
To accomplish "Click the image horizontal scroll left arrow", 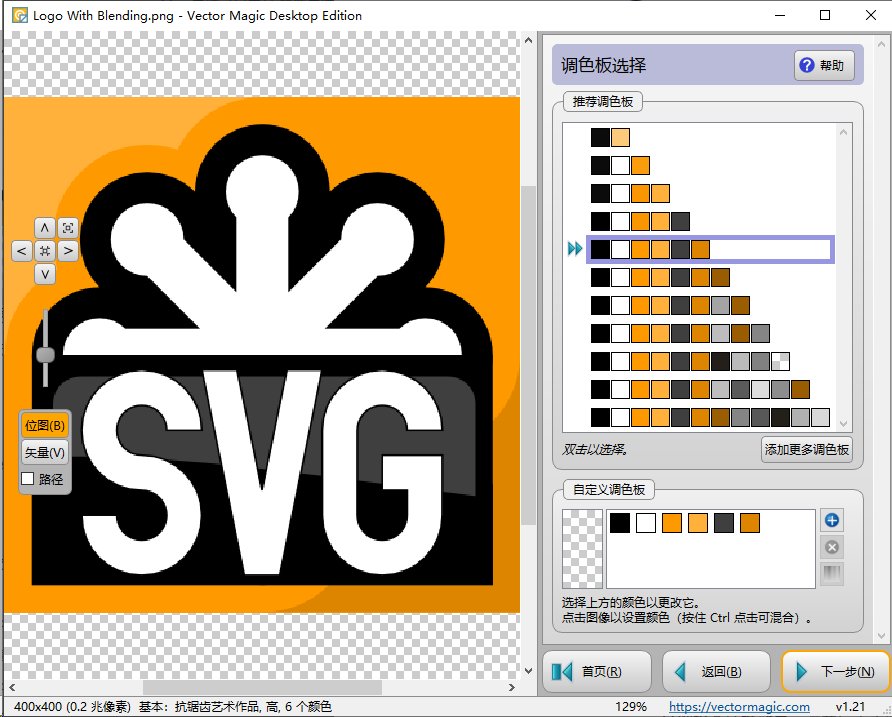I will coord(12,687).
